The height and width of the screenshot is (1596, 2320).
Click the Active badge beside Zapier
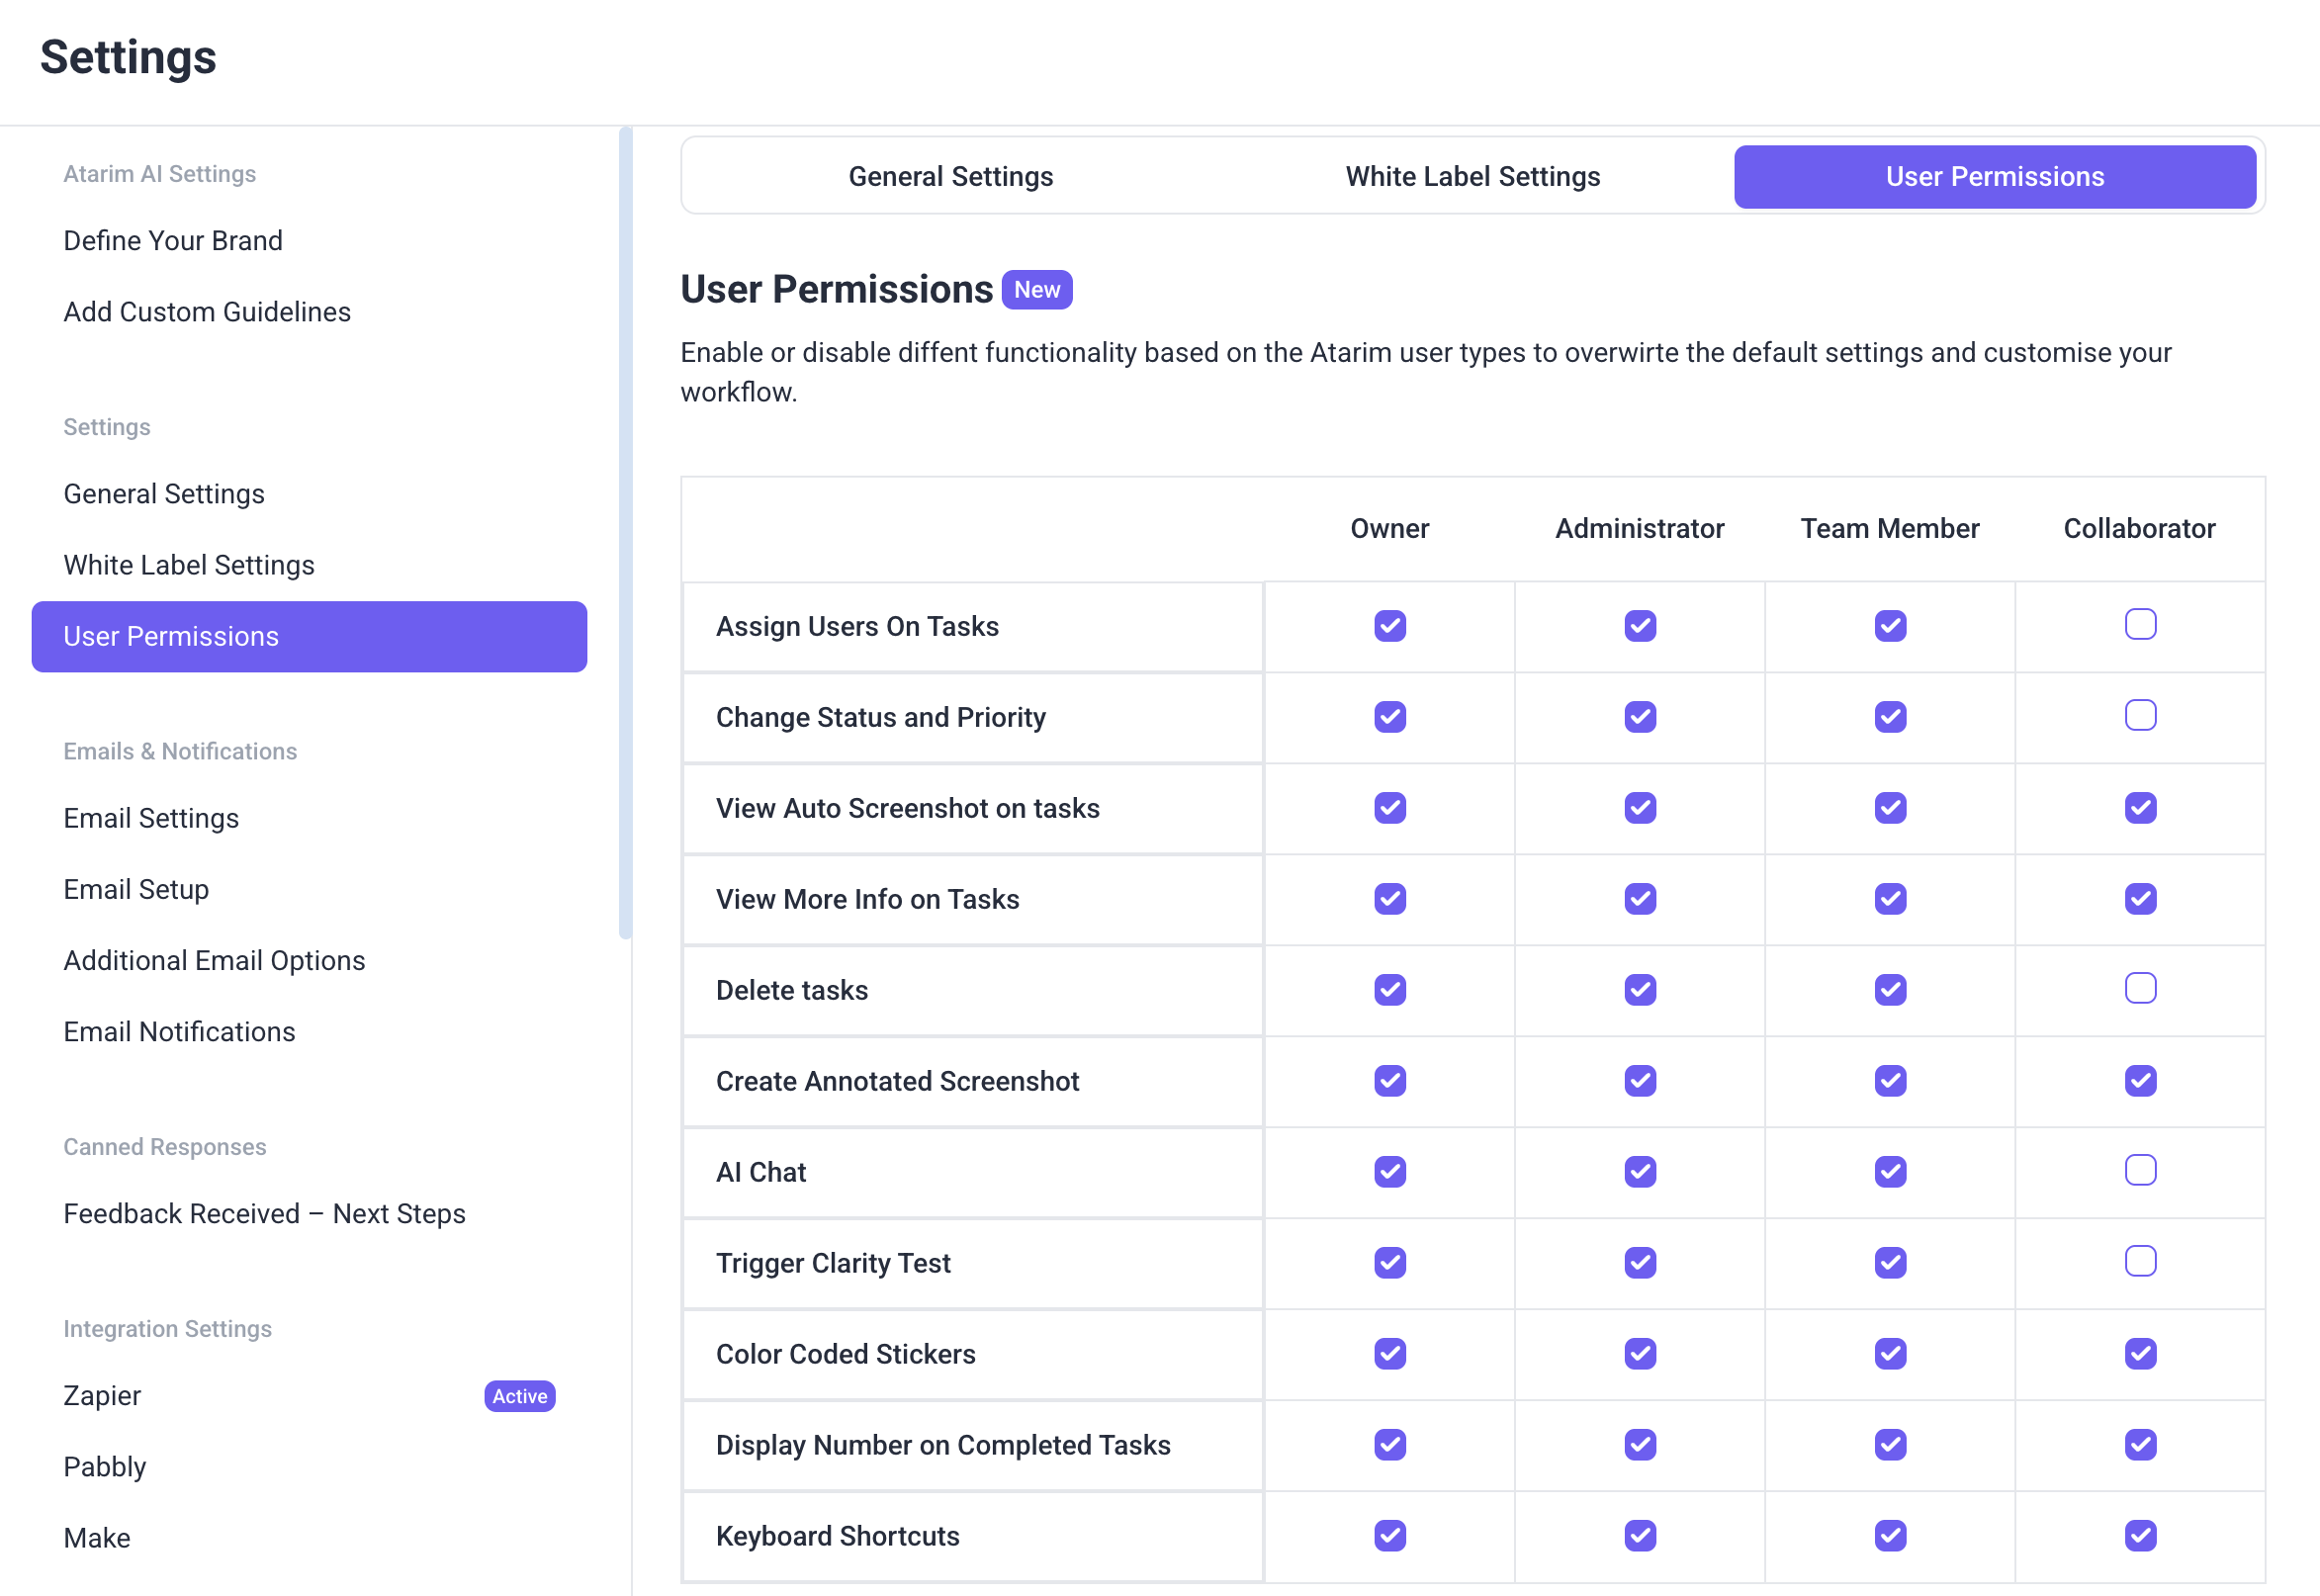click(519, 1396)
